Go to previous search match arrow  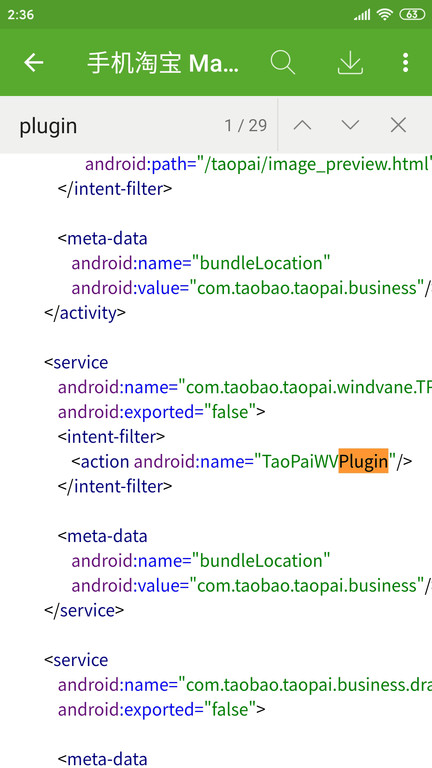(x=302, y=125)
